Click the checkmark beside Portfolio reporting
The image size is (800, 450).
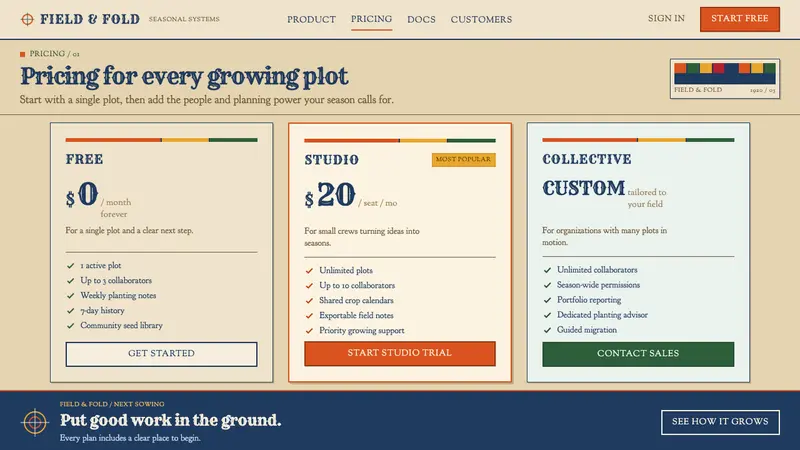(x=547, y=300)
